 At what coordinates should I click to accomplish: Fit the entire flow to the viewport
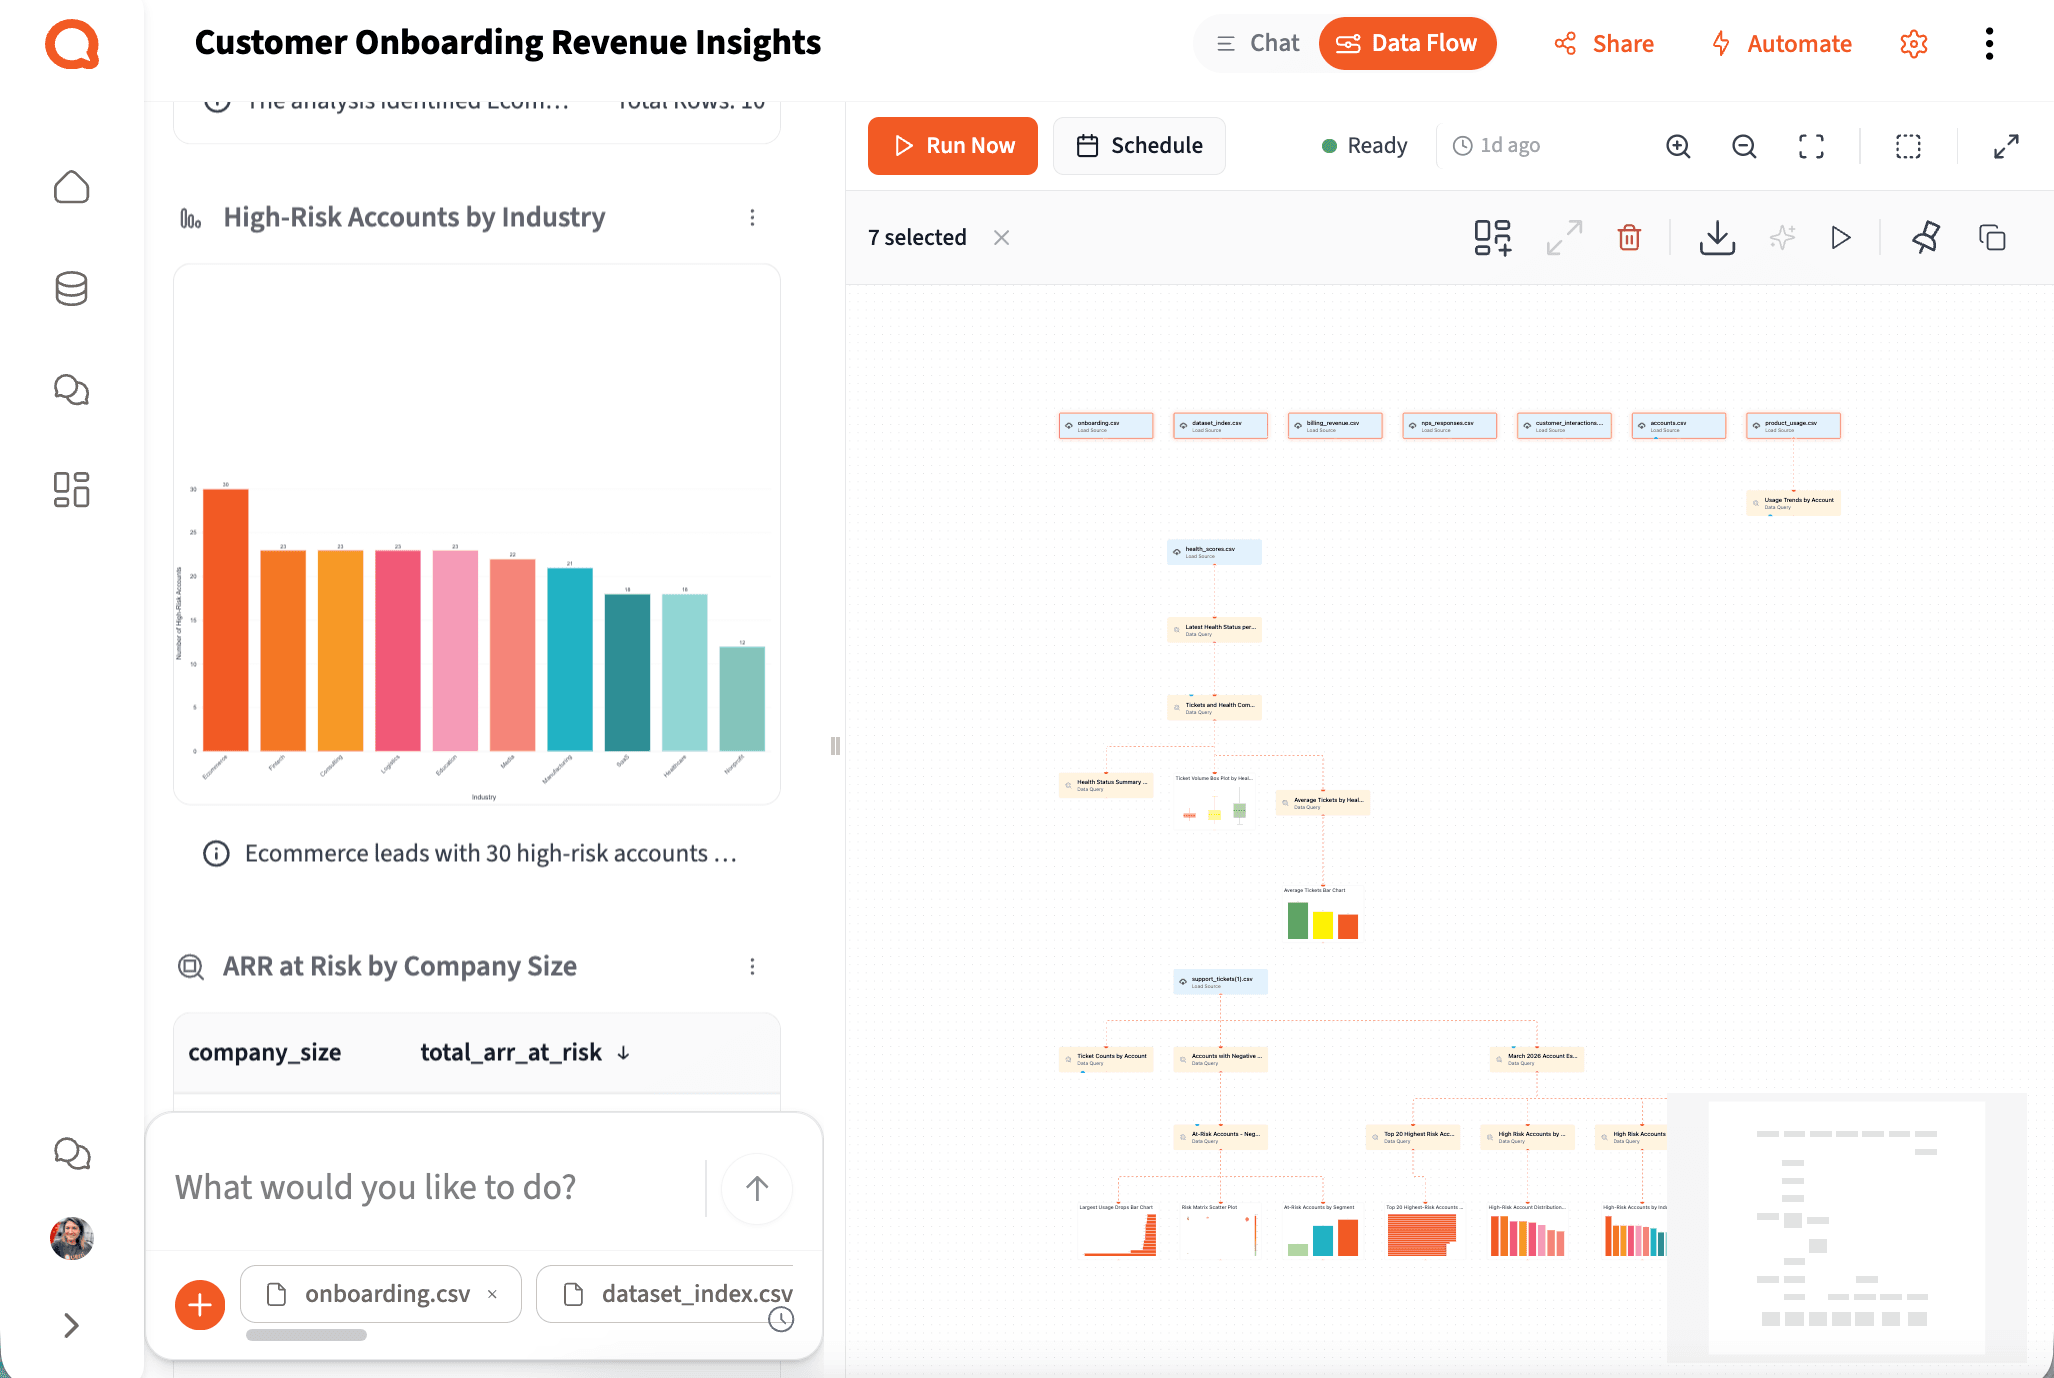1811,146
